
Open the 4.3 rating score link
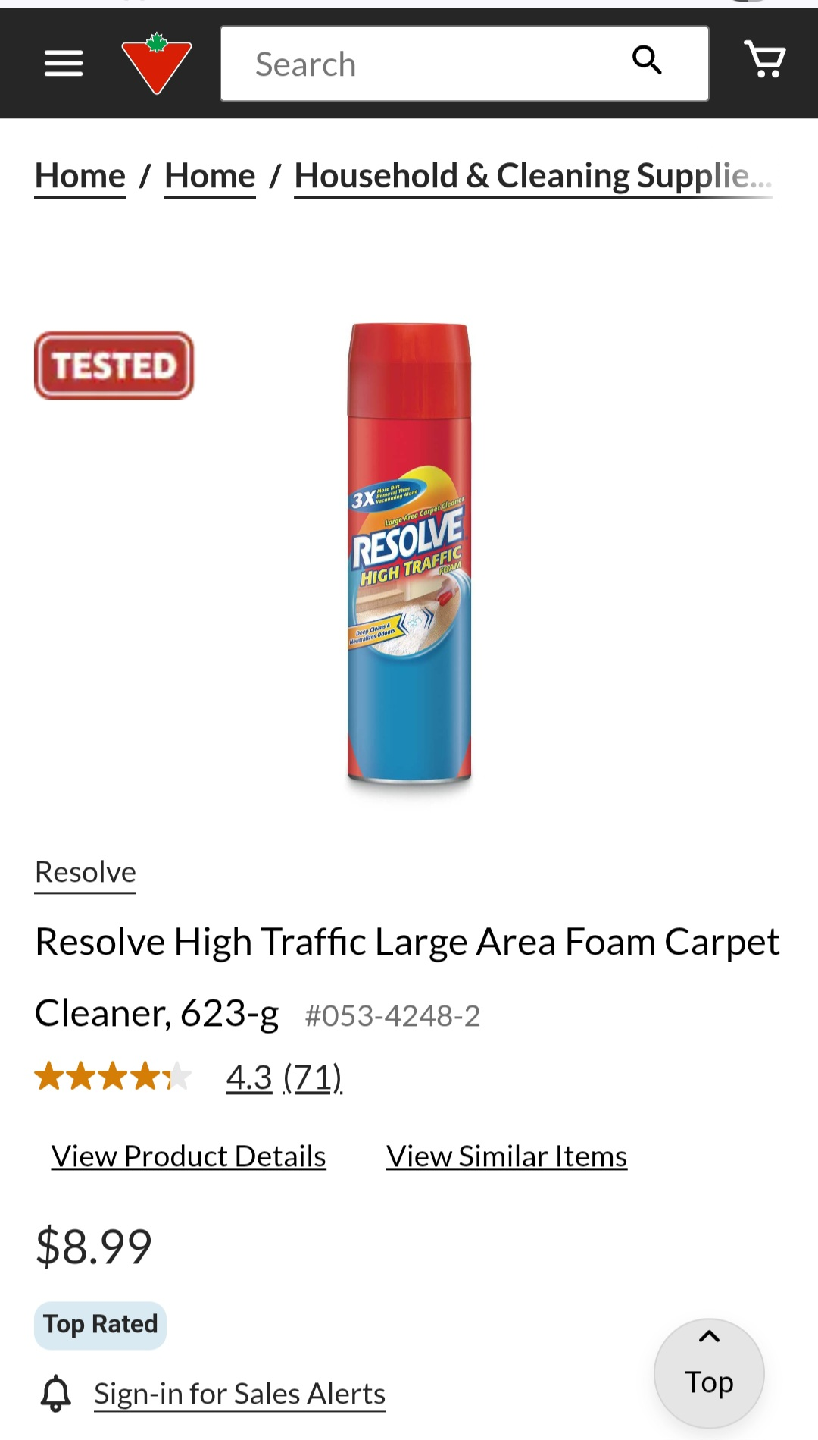point(249,1077)
